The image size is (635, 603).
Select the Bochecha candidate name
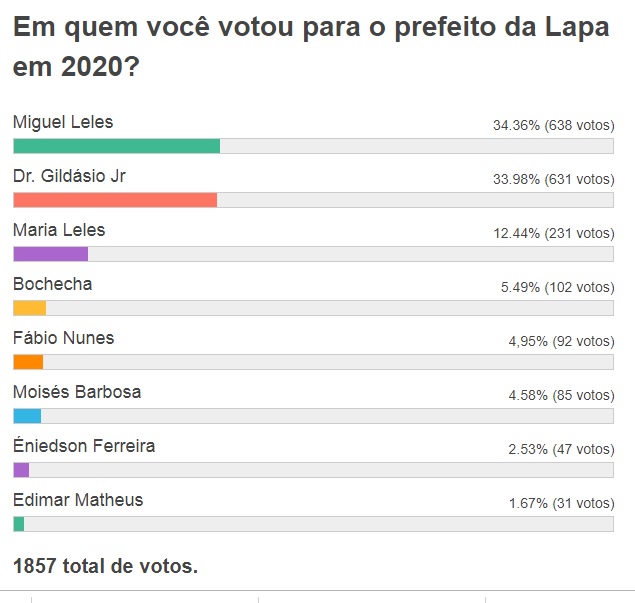[52, 285]
